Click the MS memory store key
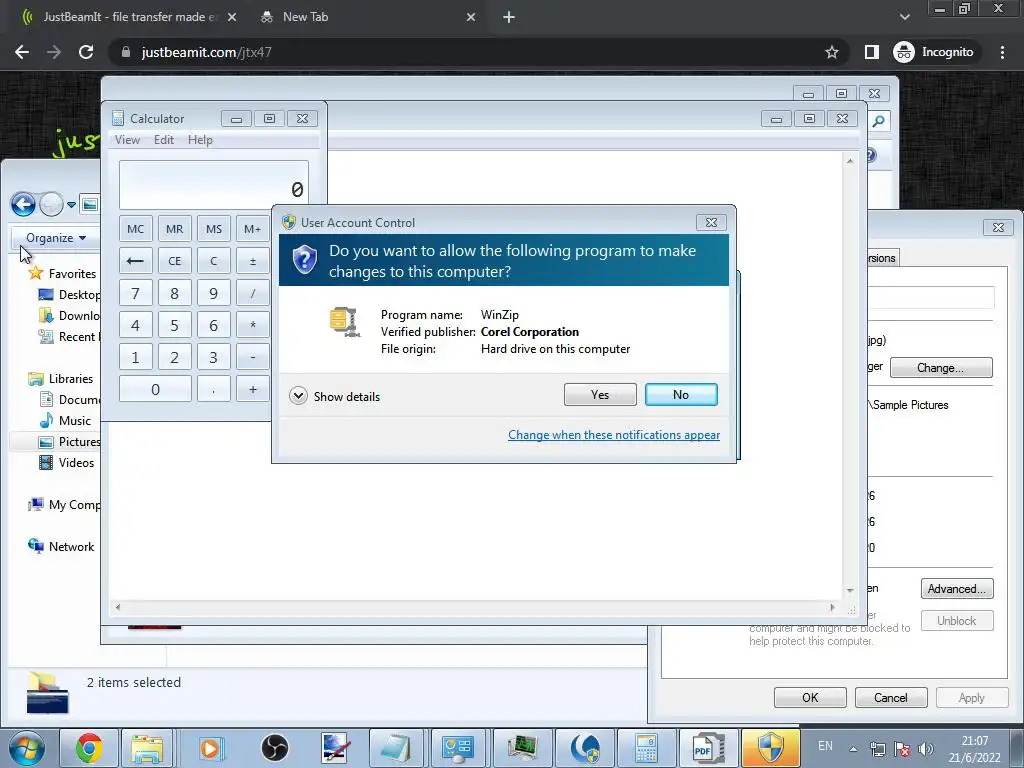The image size is (1024, 768). click(x=214, y=229)
